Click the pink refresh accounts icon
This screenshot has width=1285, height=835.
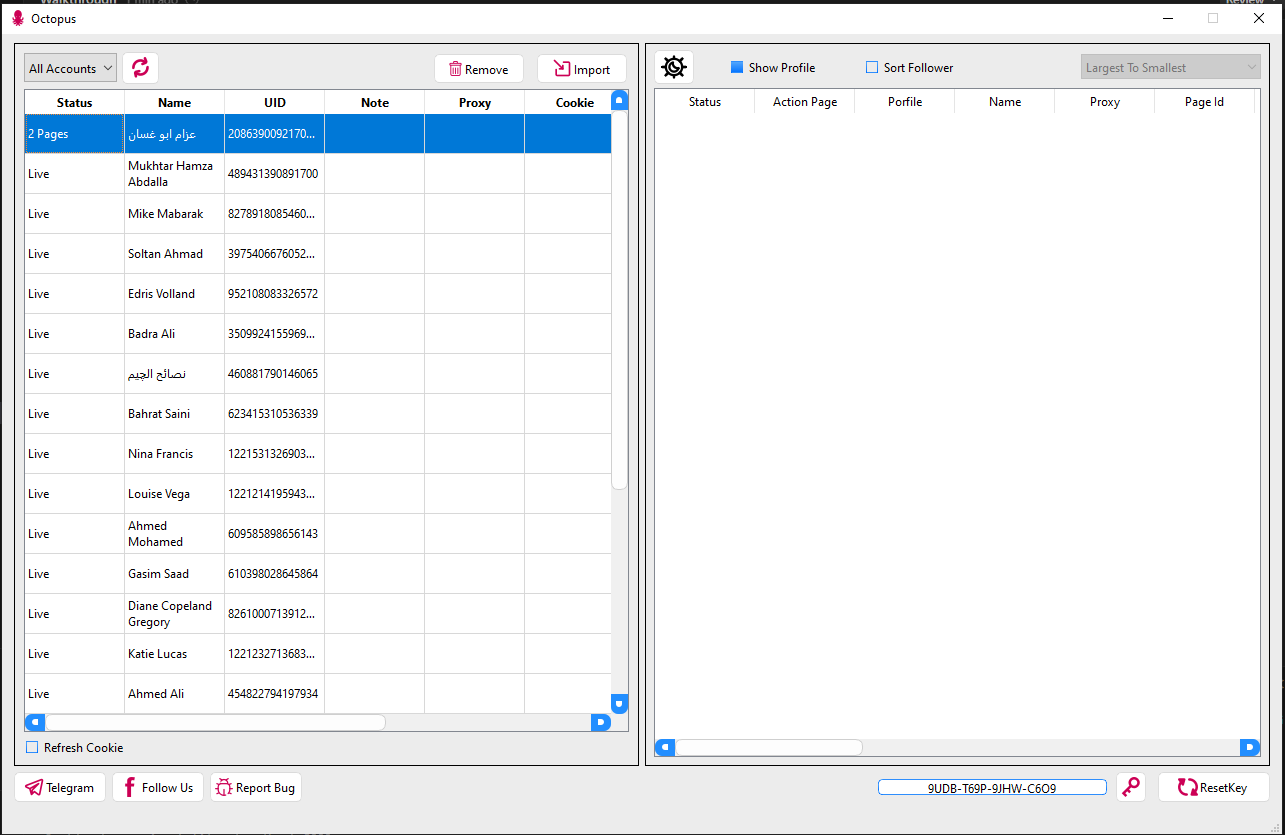[x=140, y=68]
